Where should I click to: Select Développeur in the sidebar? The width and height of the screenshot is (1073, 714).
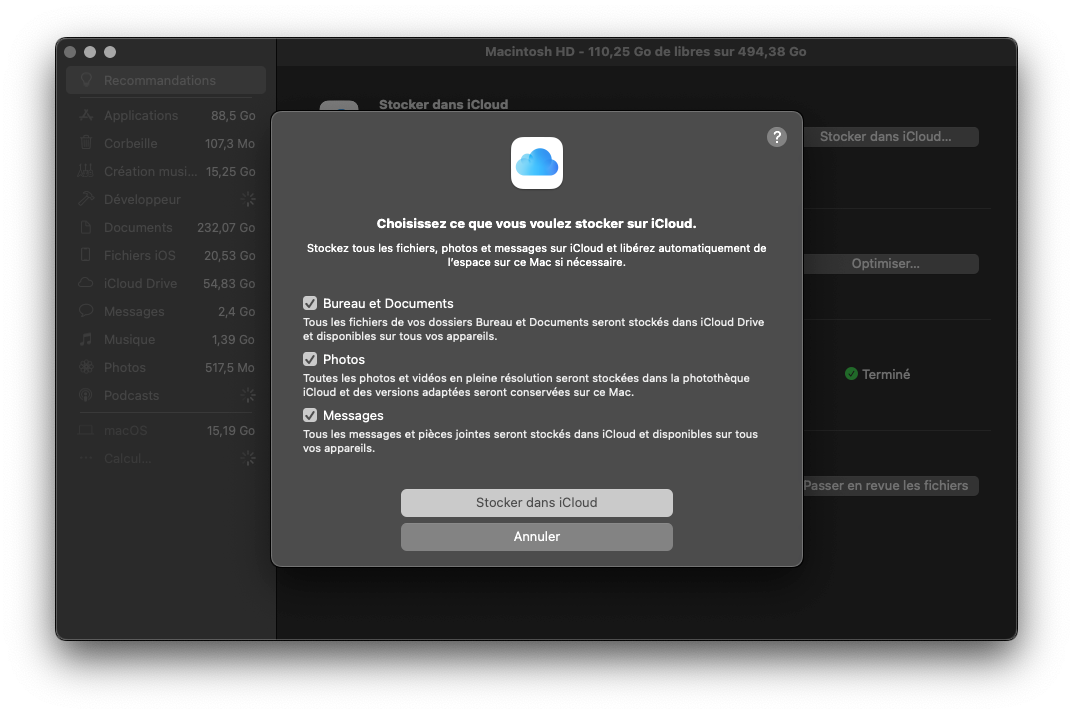pyautogui.click(x=166, y=200)
